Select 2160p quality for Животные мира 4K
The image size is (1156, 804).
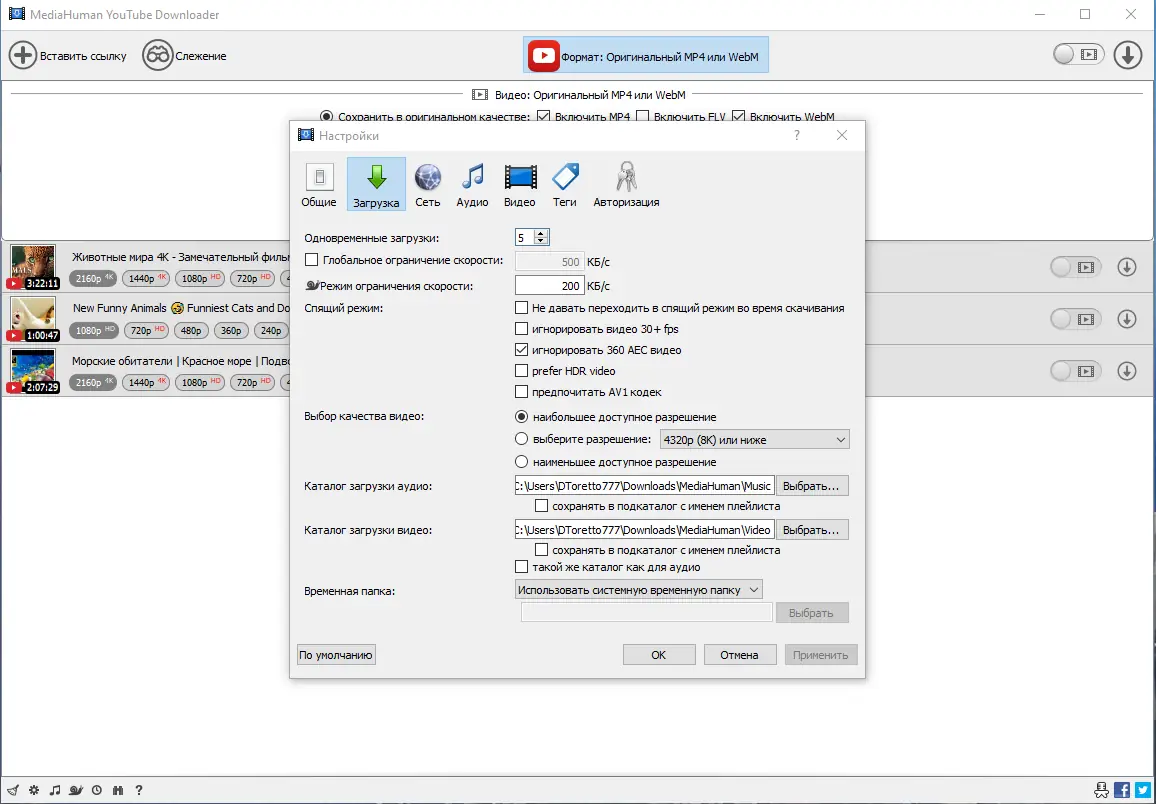(93, 278)
